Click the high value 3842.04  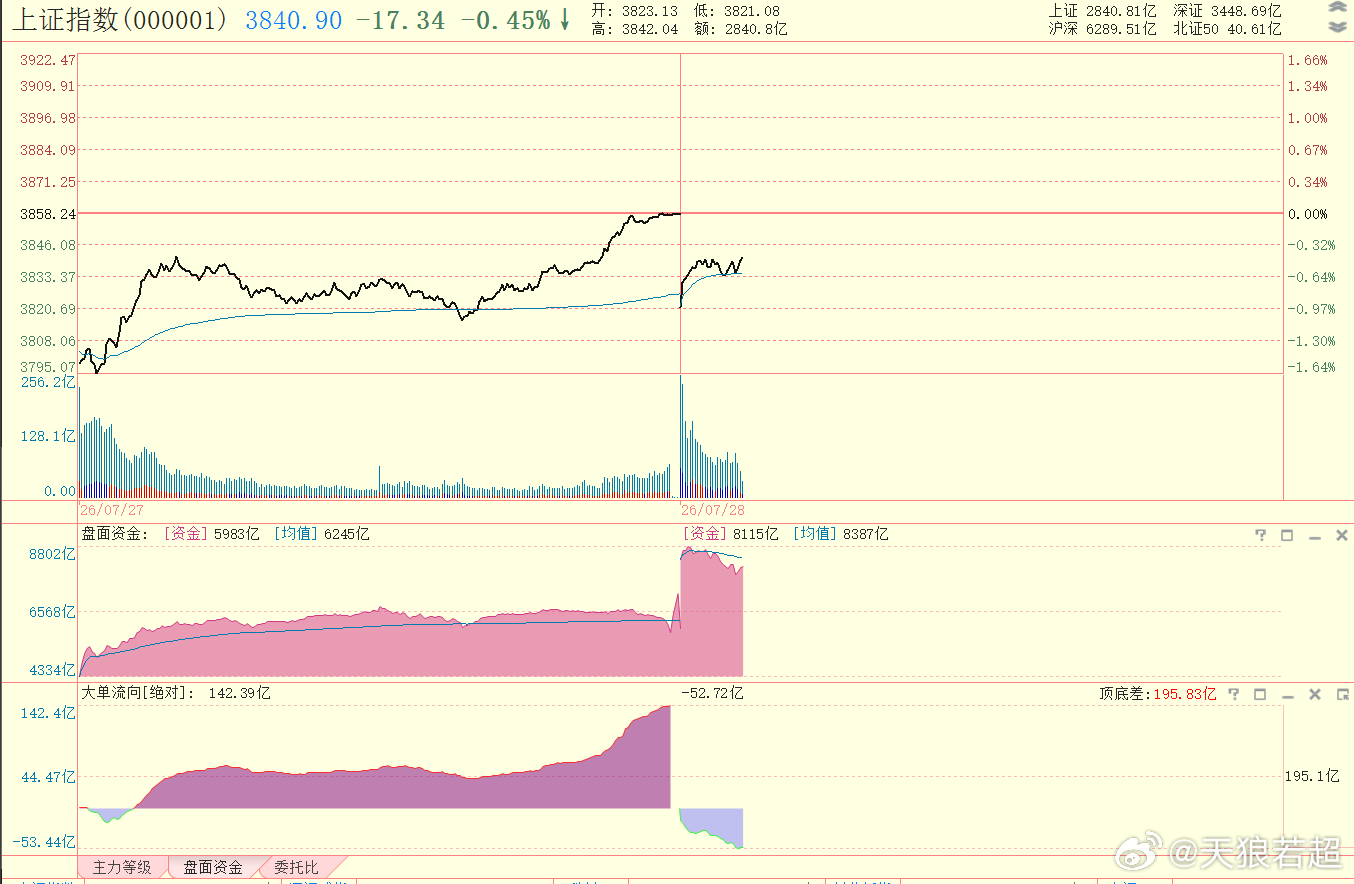649,29
